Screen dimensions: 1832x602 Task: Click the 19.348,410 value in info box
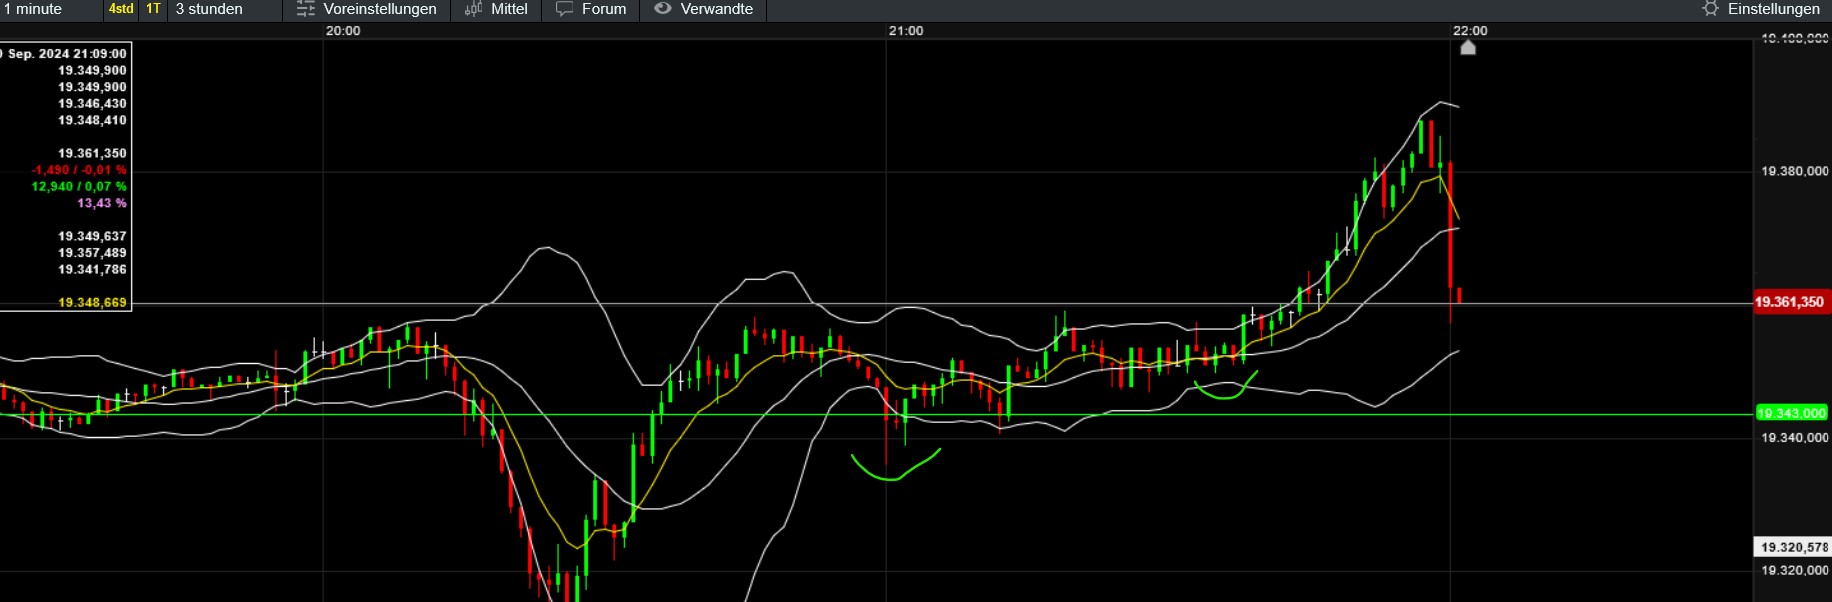tap(92, 120)
